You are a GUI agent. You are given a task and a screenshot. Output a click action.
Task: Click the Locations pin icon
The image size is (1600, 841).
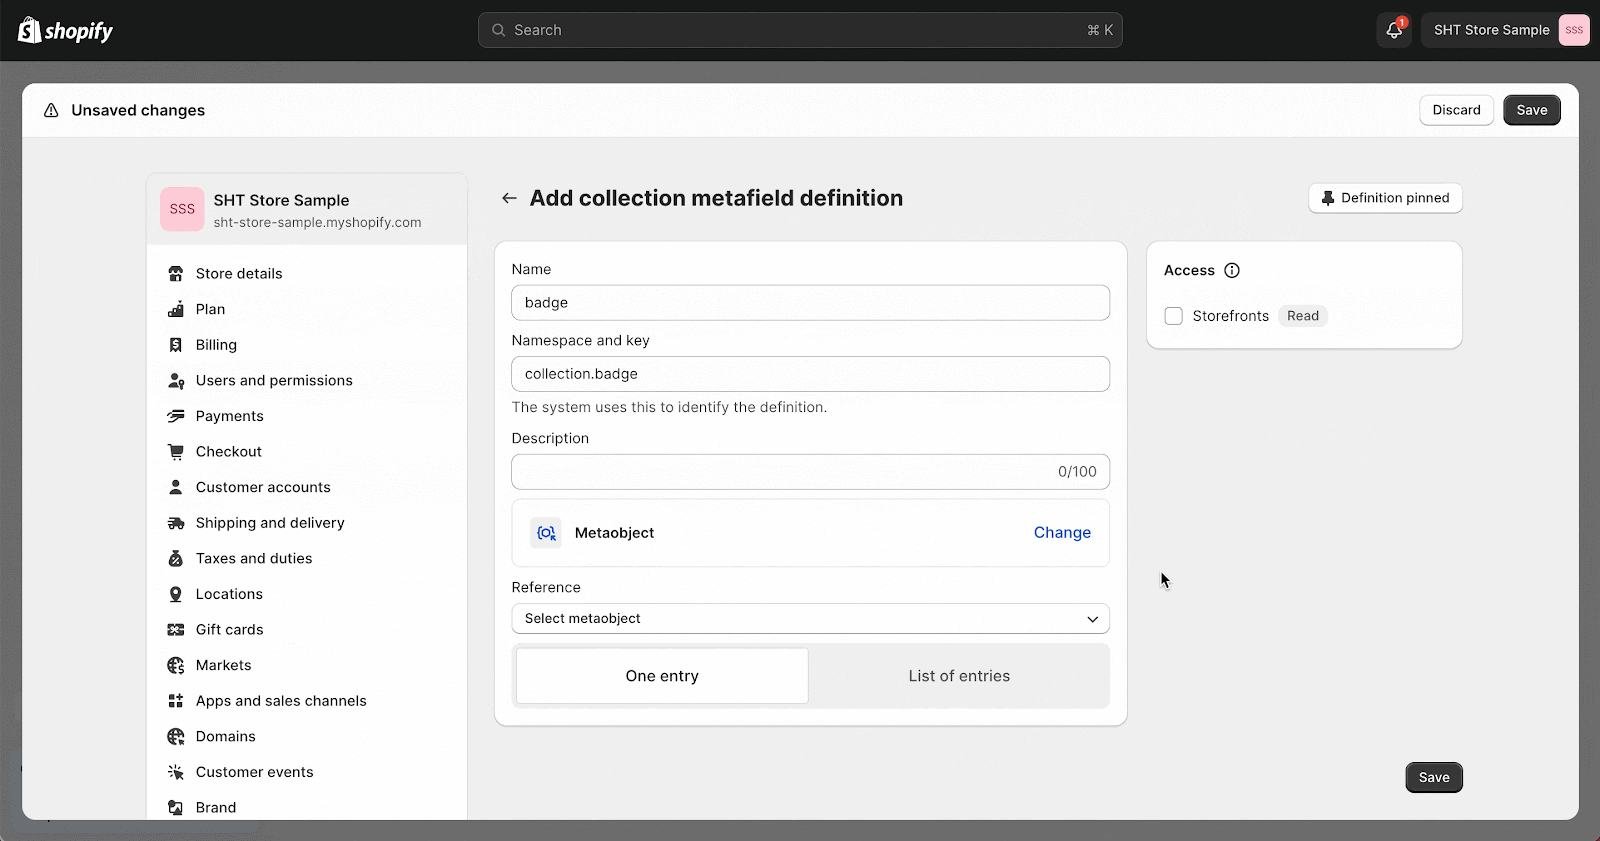(176, 594)
